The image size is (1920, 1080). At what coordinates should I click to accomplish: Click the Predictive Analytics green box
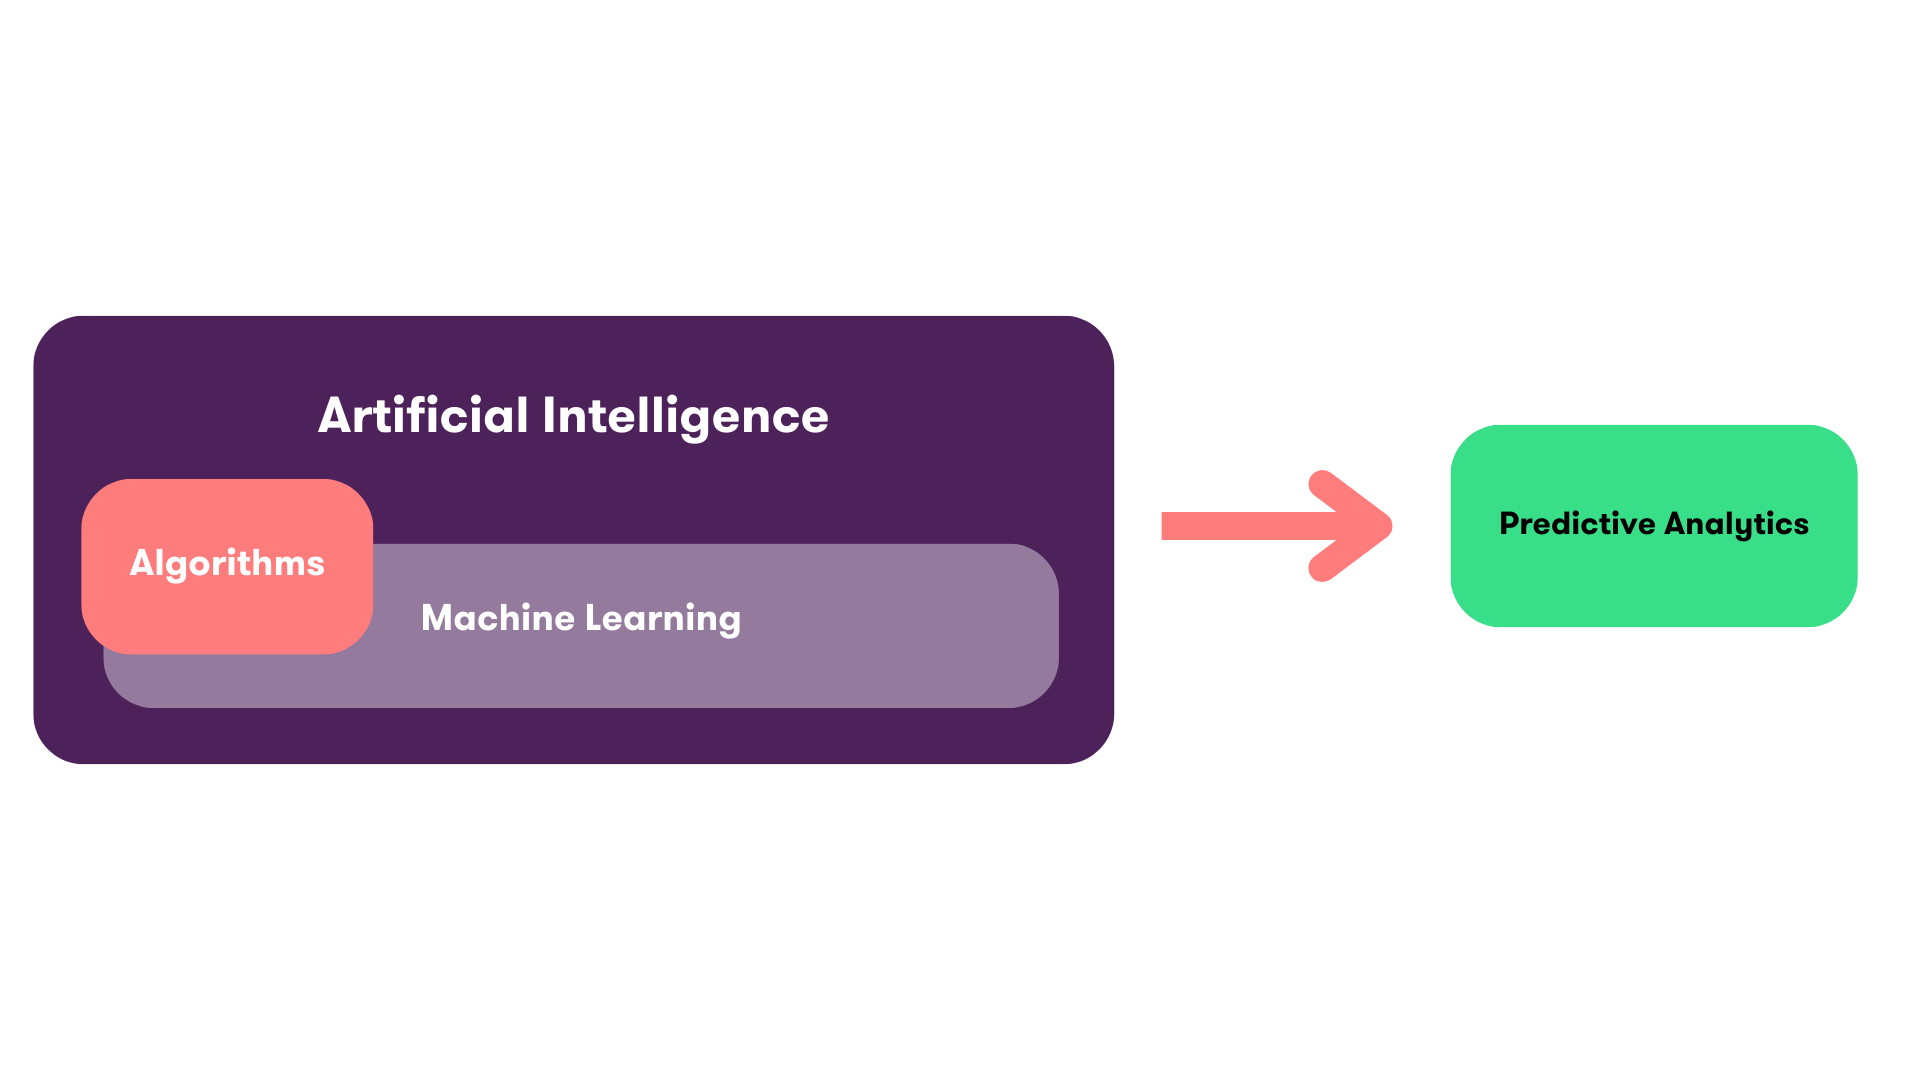click(x=1651, y=524)
